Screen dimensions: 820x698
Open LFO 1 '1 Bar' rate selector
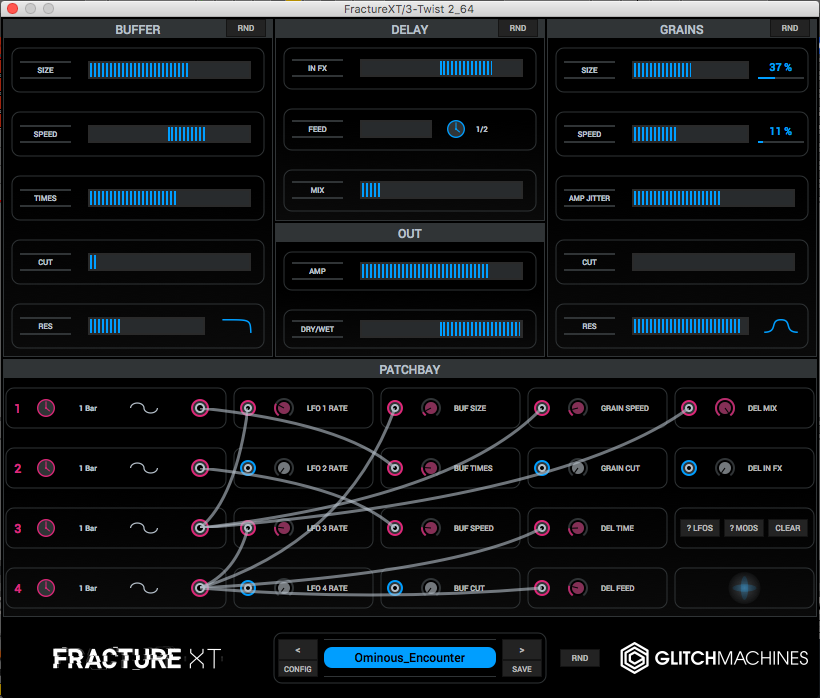[88, 408]
